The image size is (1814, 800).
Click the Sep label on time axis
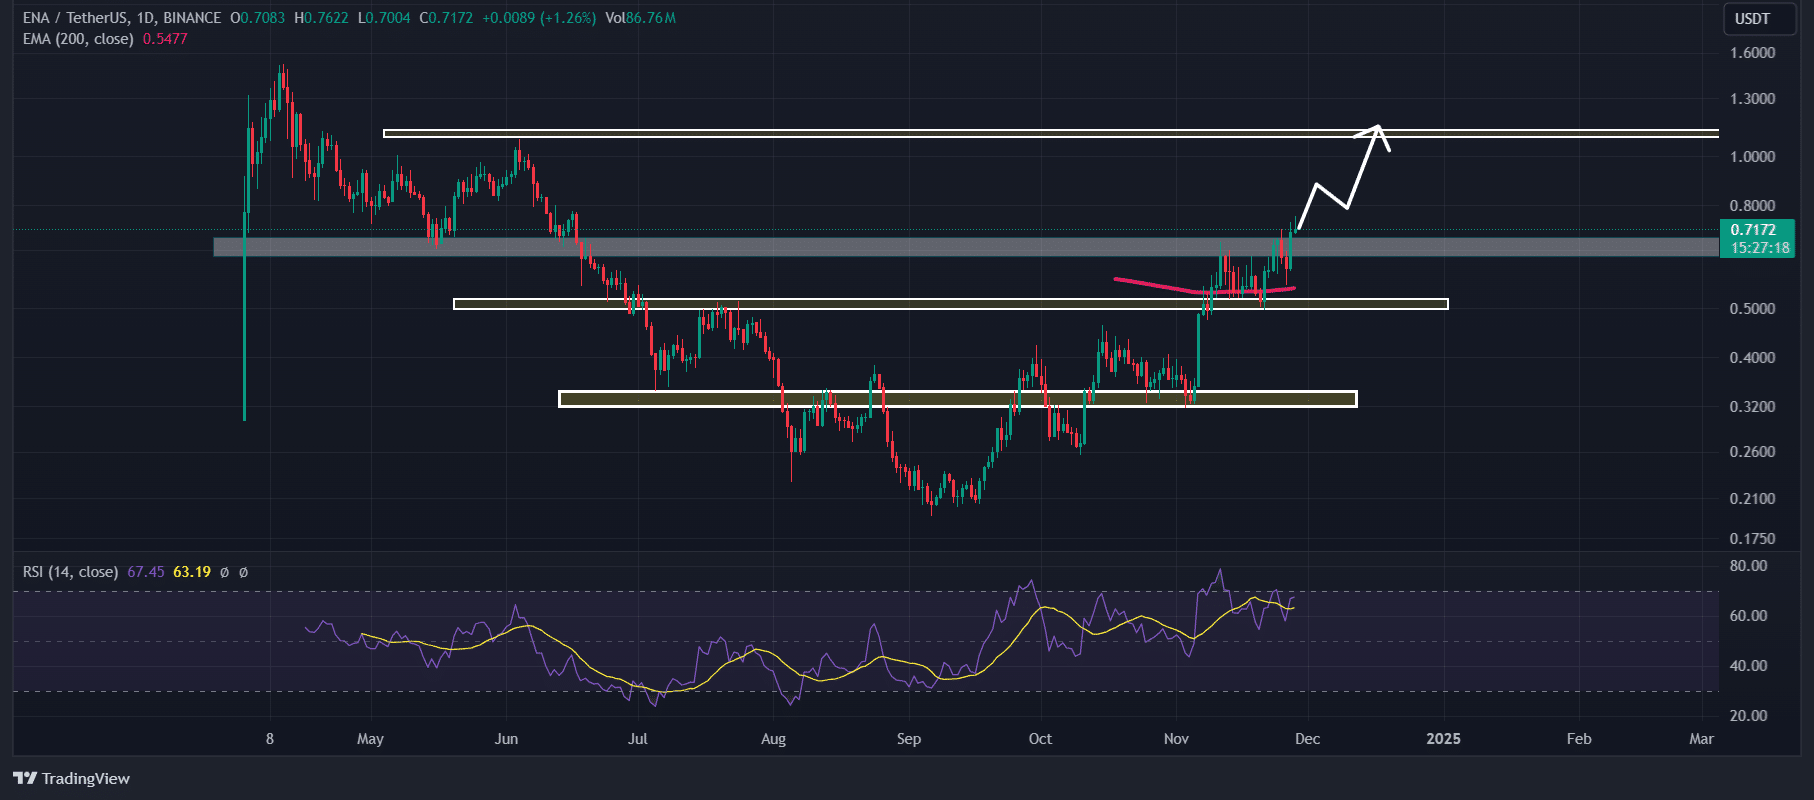pyautogui.click(x=908, y=739)
